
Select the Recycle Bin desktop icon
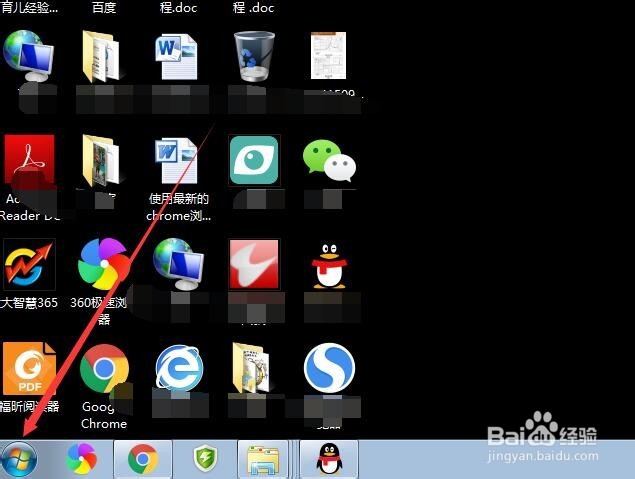pos(254,57)
